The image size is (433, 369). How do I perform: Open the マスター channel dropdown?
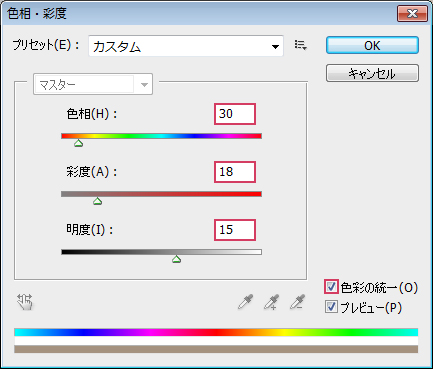[93, 84]
